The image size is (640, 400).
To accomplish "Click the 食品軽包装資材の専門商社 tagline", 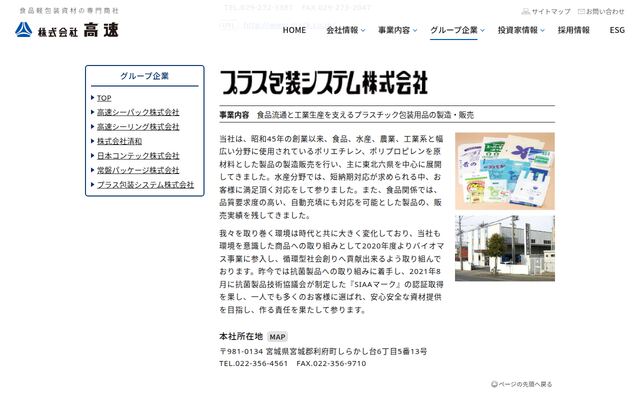I will pos(69,11).
